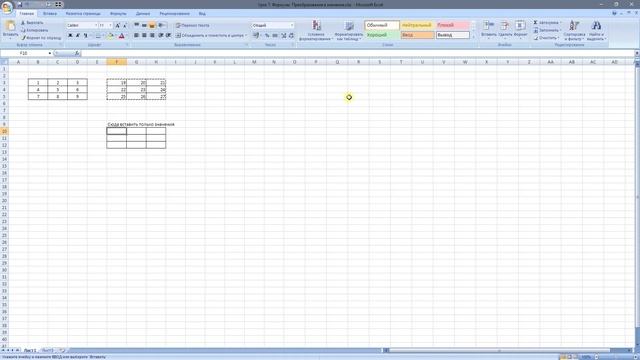Select the Вывод cell style
This screenshot has height=360, width=640.
click(x=453, y=35)
